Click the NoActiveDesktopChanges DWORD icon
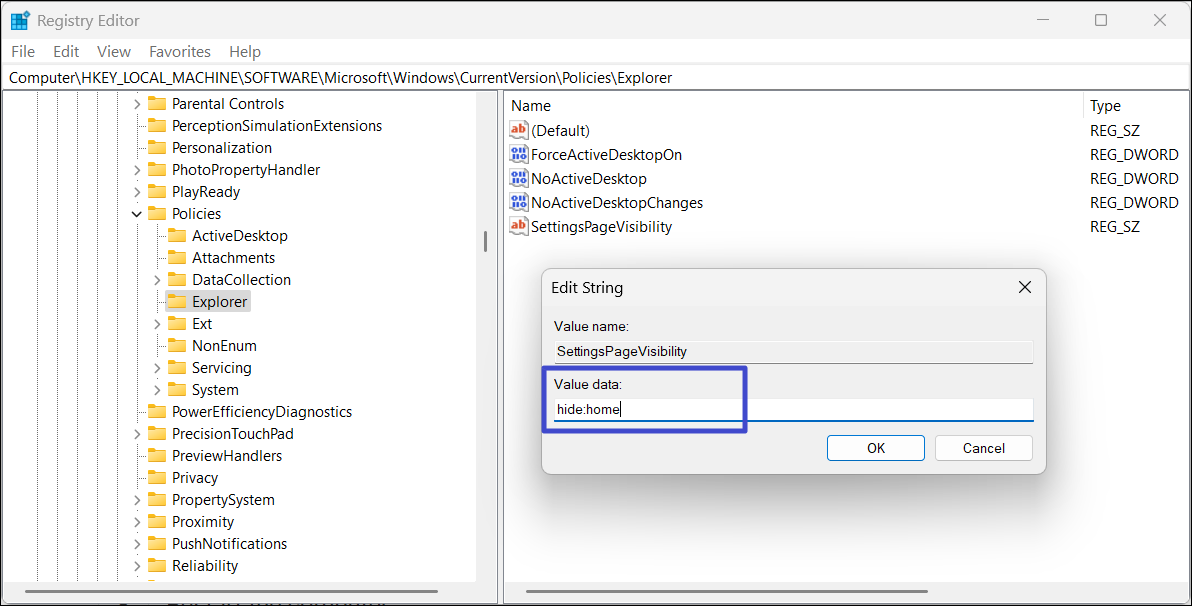The image size is (1192, 606). (x=518, y=203)
